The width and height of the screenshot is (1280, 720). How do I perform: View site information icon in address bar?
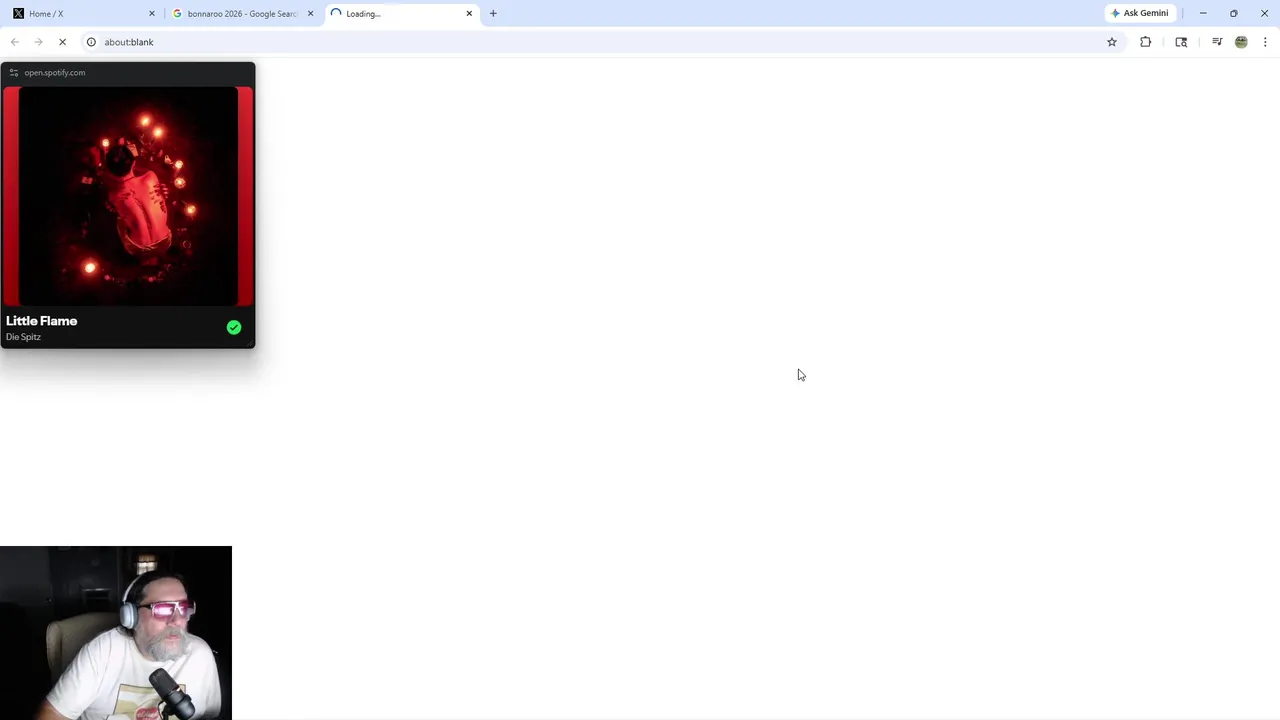[91, 42]
